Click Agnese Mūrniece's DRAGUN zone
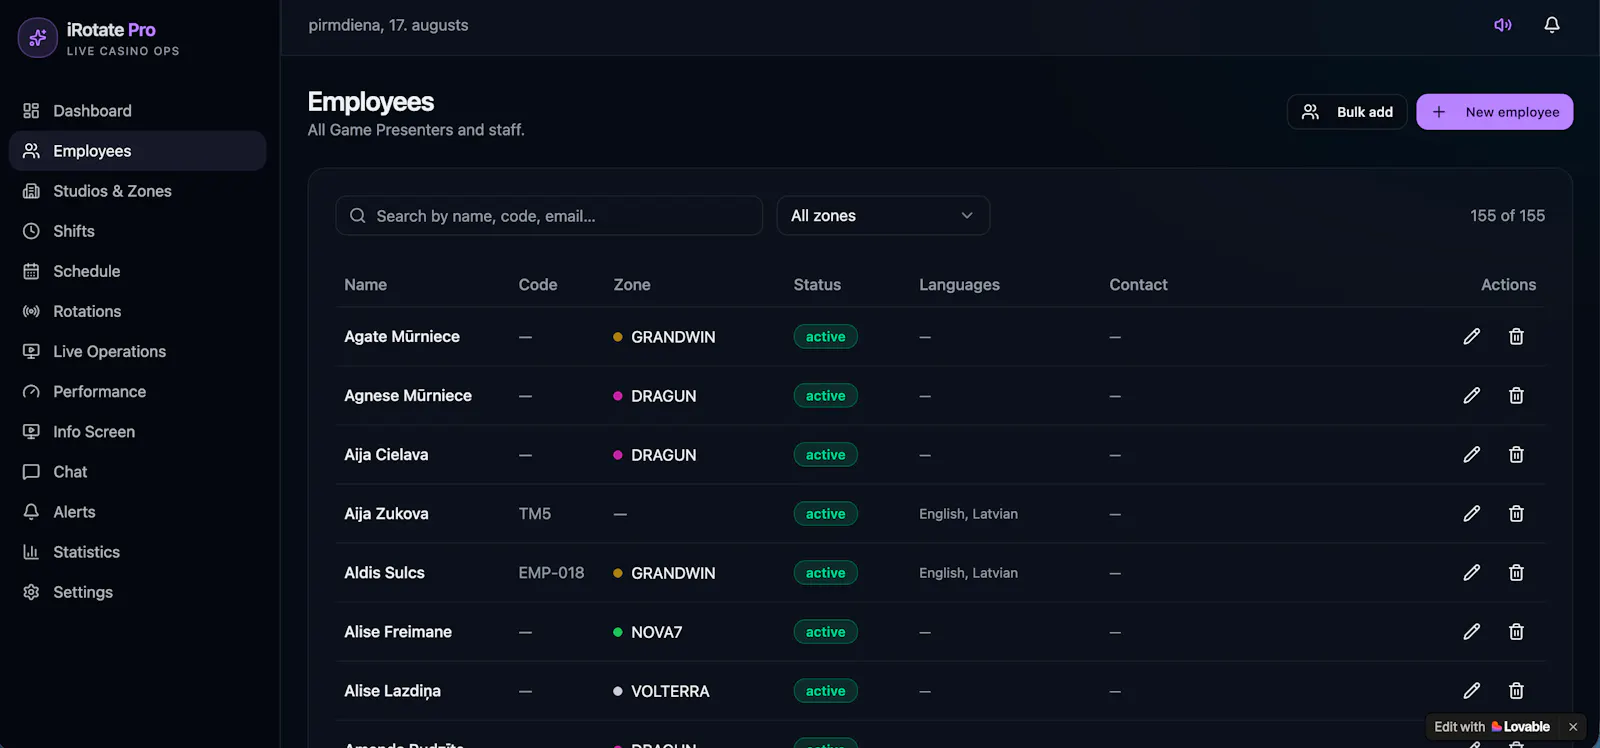This screenshot has height=748, width=1600. [655, 396]
